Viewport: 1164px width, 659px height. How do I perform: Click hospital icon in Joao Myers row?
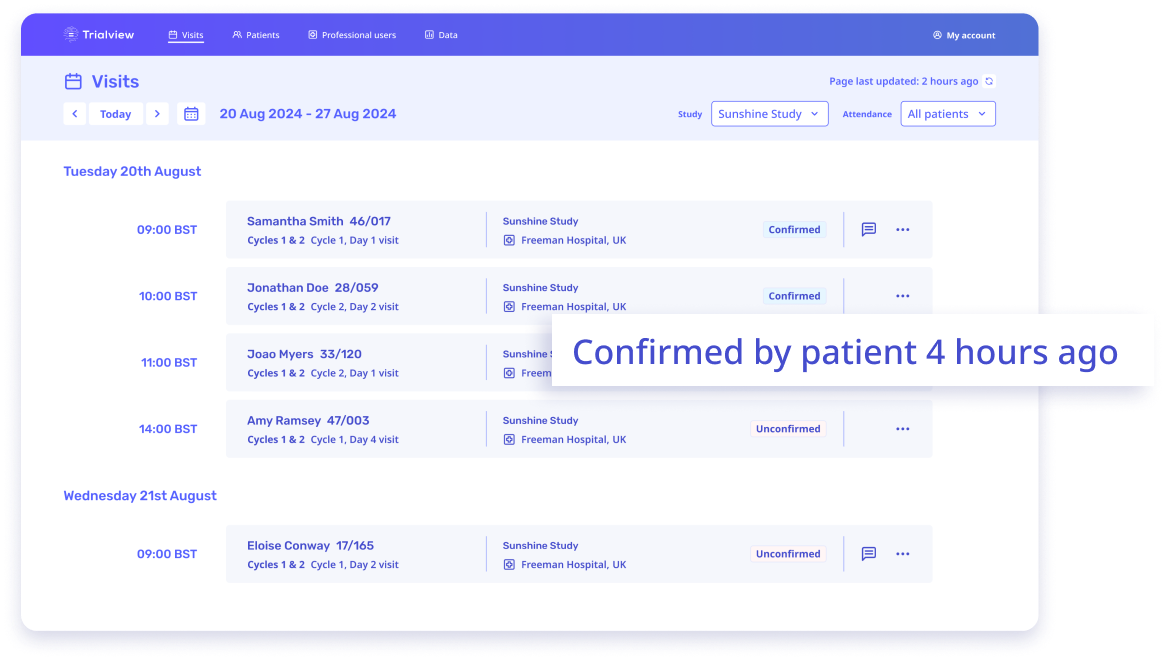(509, 373)
